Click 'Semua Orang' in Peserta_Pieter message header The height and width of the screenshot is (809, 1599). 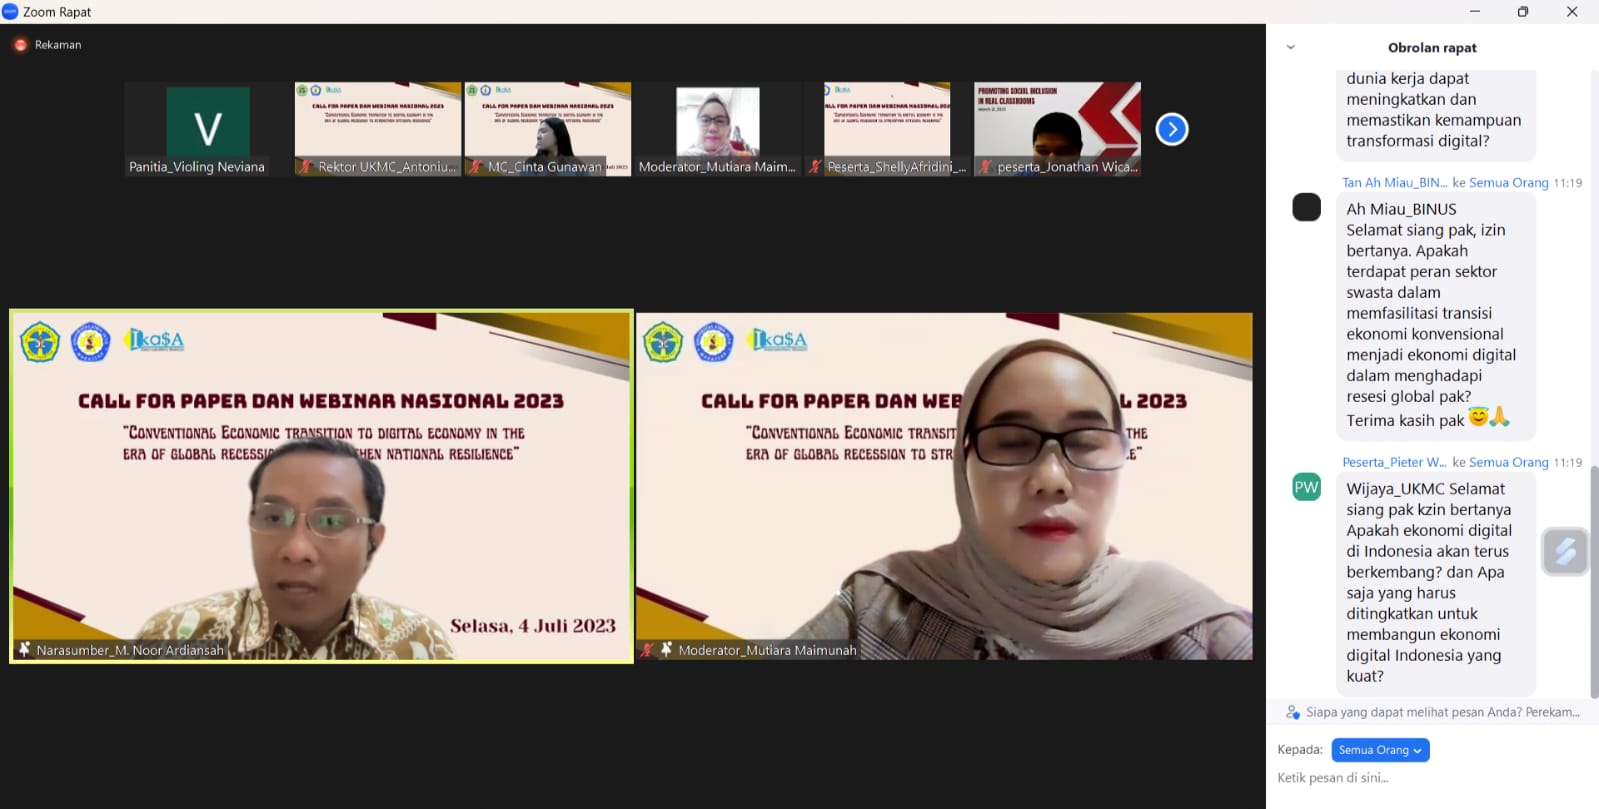[1508, 462]
